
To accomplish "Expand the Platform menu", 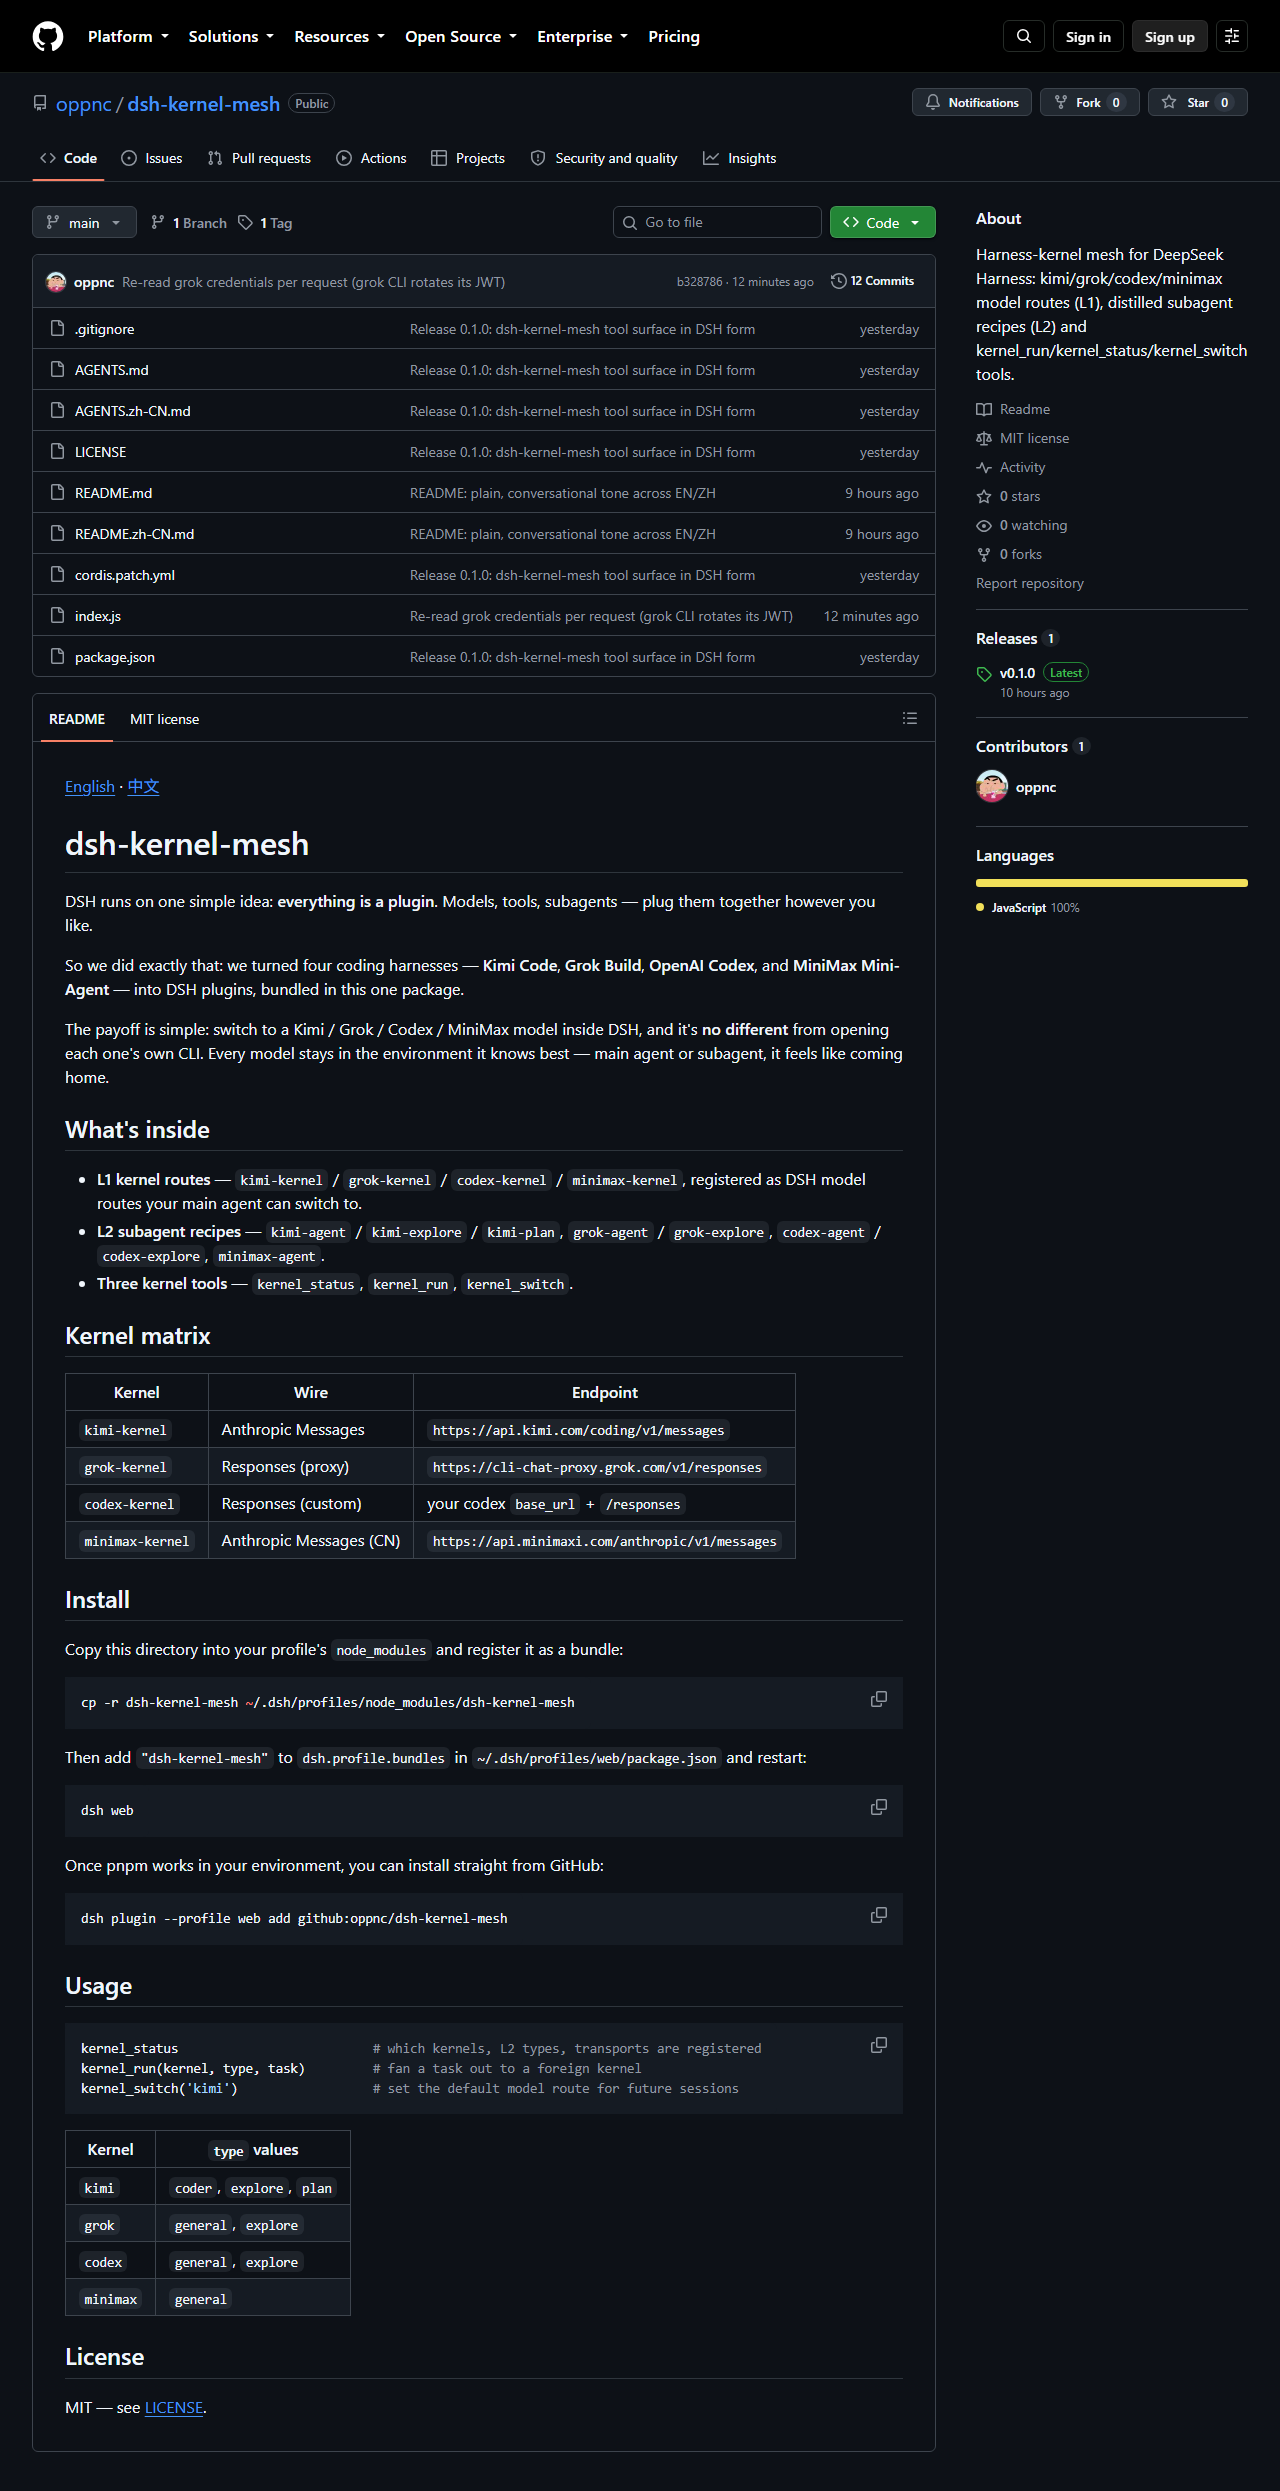I will point(128,36).
